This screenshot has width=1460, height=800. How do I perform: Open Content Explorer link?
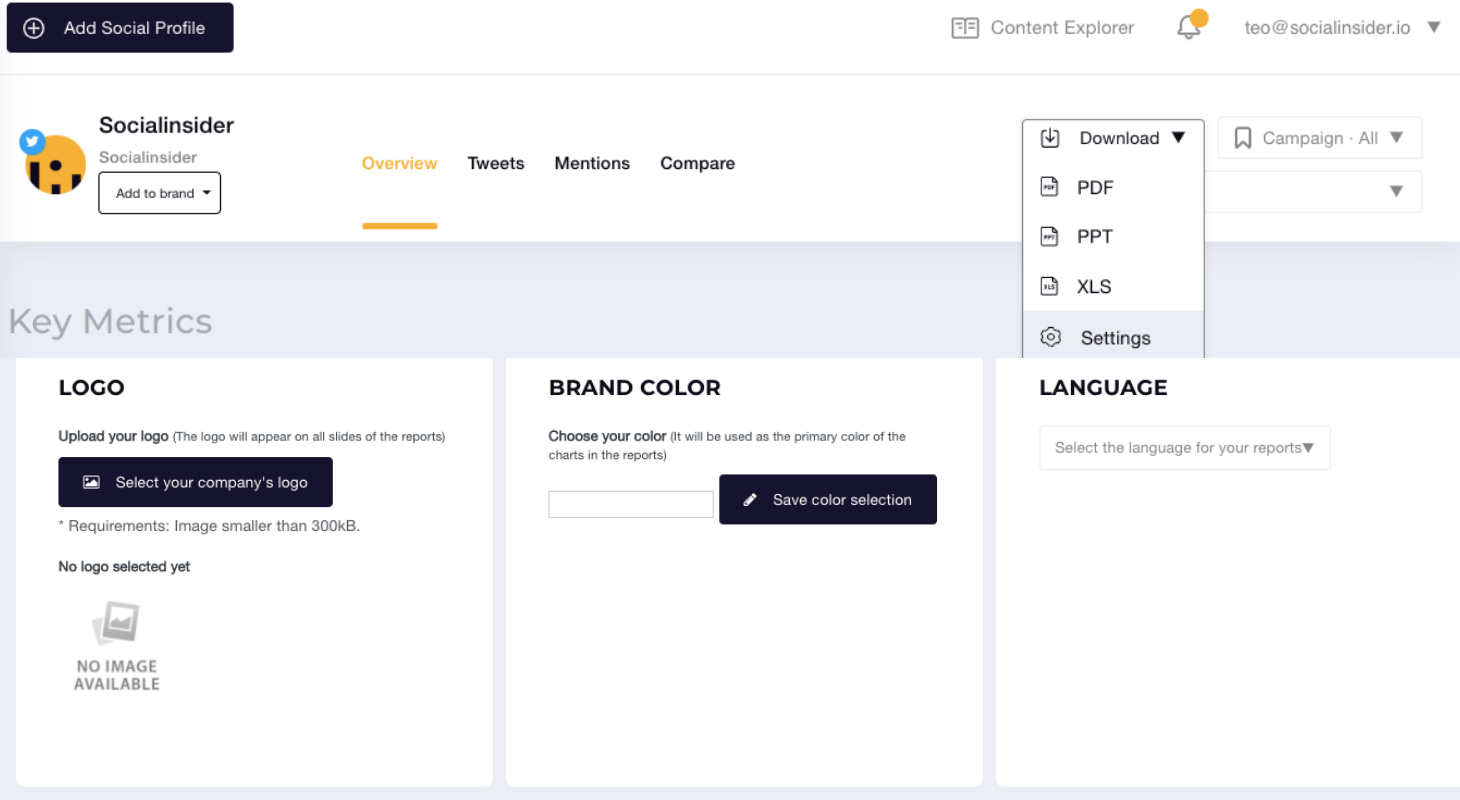pyautogui.click(x=1062, y=28)
